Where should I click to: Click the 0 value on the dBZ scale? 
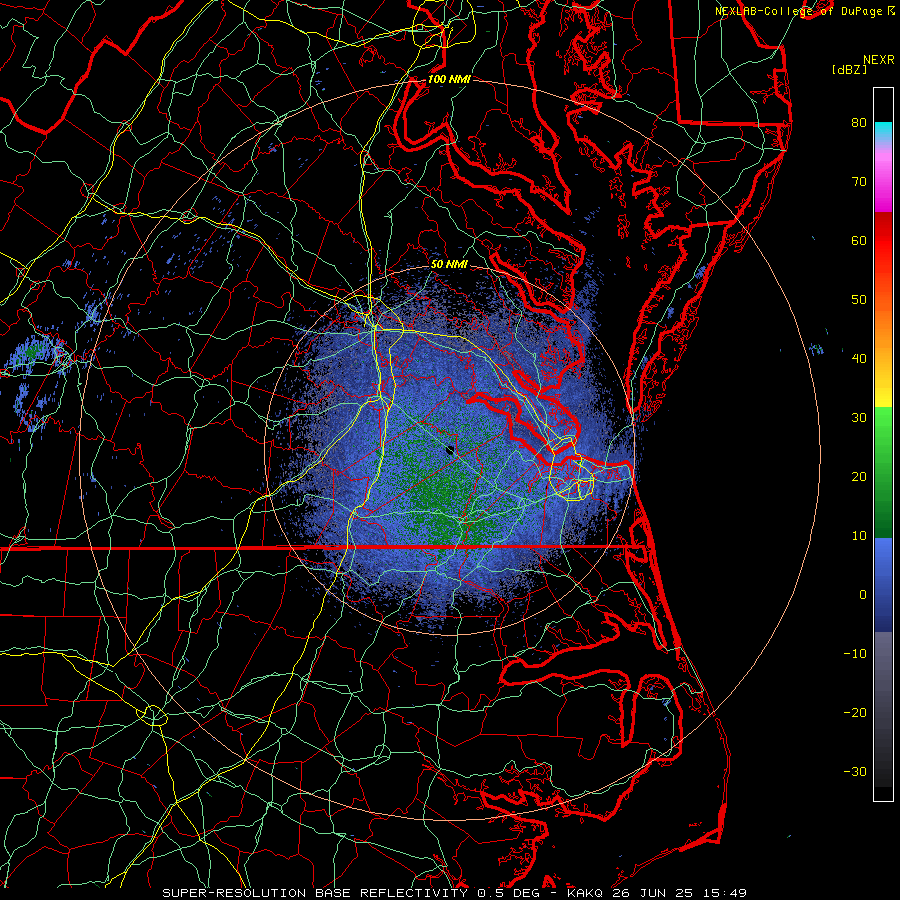click(863, 595)
